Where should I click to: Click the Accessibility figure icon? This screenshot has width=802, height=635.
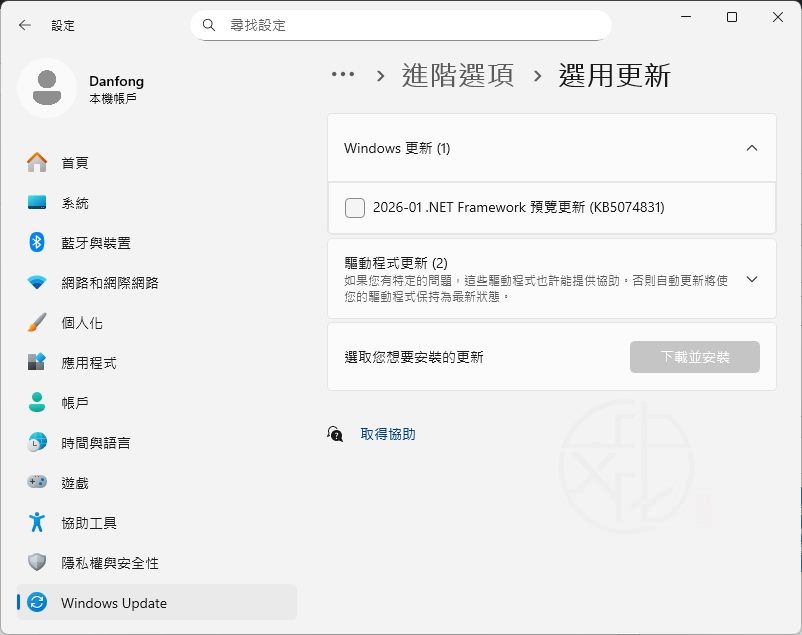(x=37, y=522)
